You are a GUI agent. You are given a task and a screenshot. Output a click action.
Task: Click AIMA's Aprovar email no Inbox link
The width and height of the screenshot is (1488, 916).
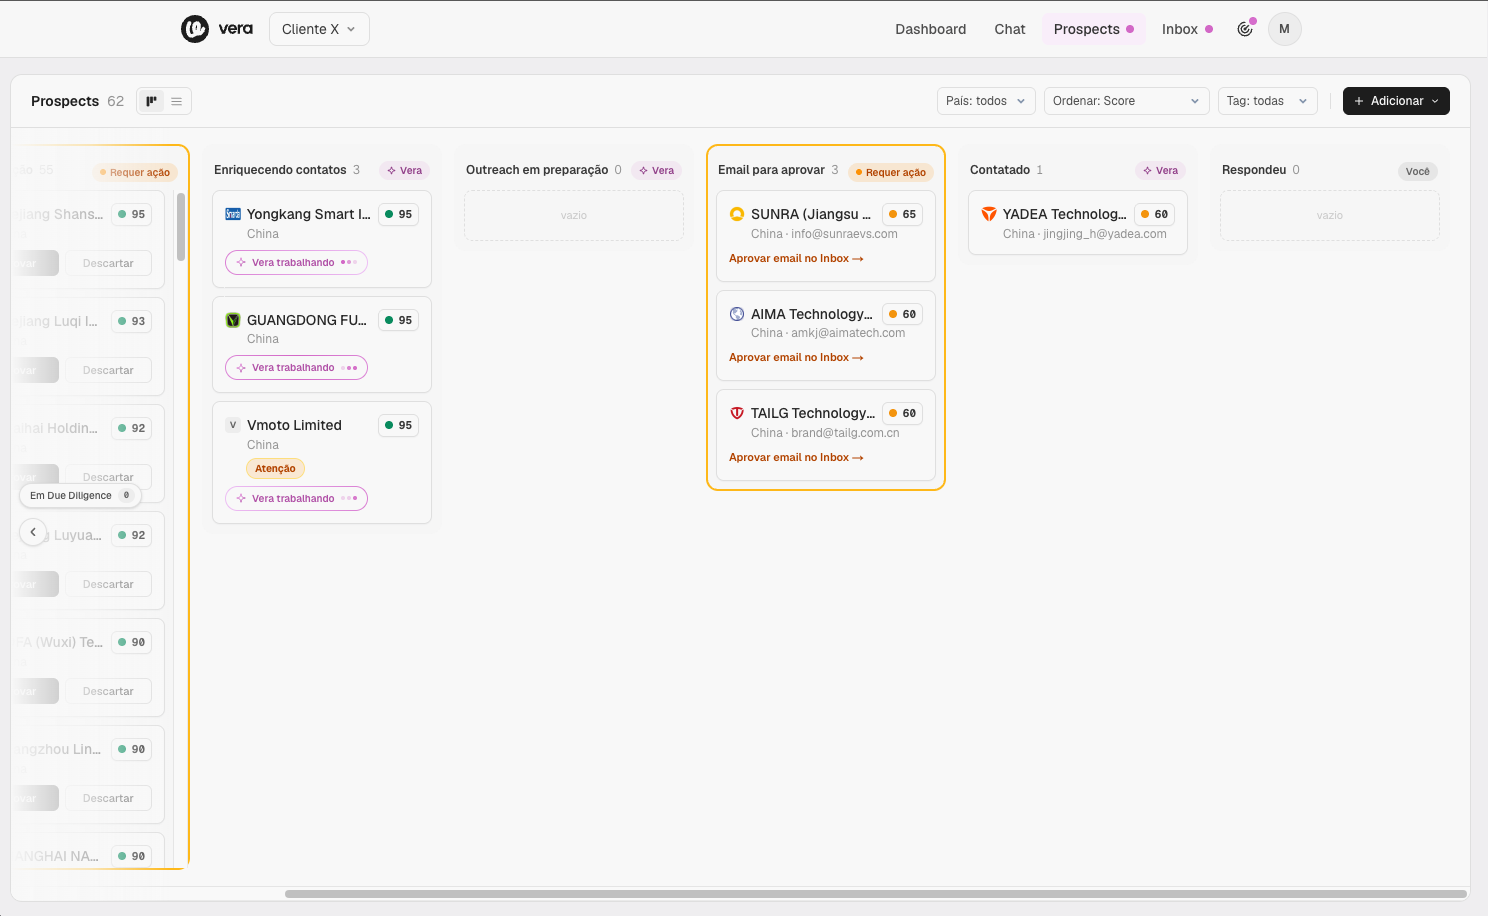pos(796,357)
